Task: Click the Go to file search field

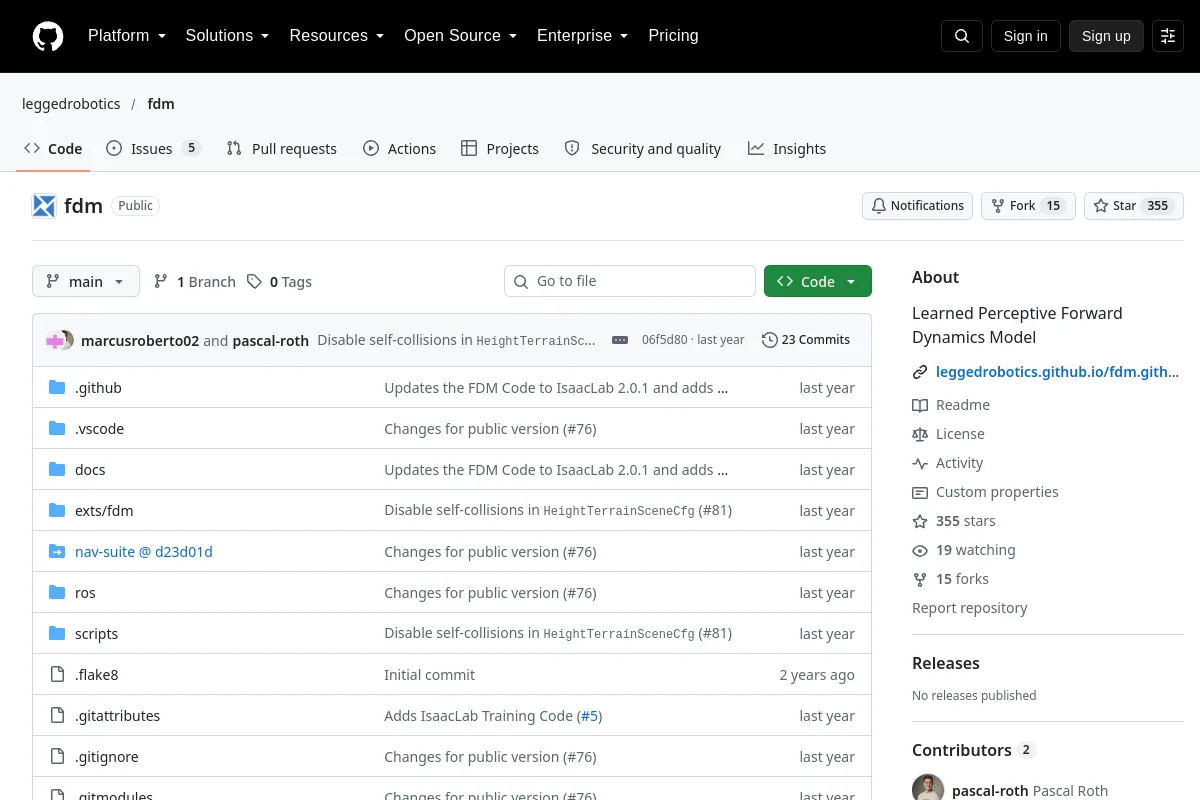Action: pos(630,282)
